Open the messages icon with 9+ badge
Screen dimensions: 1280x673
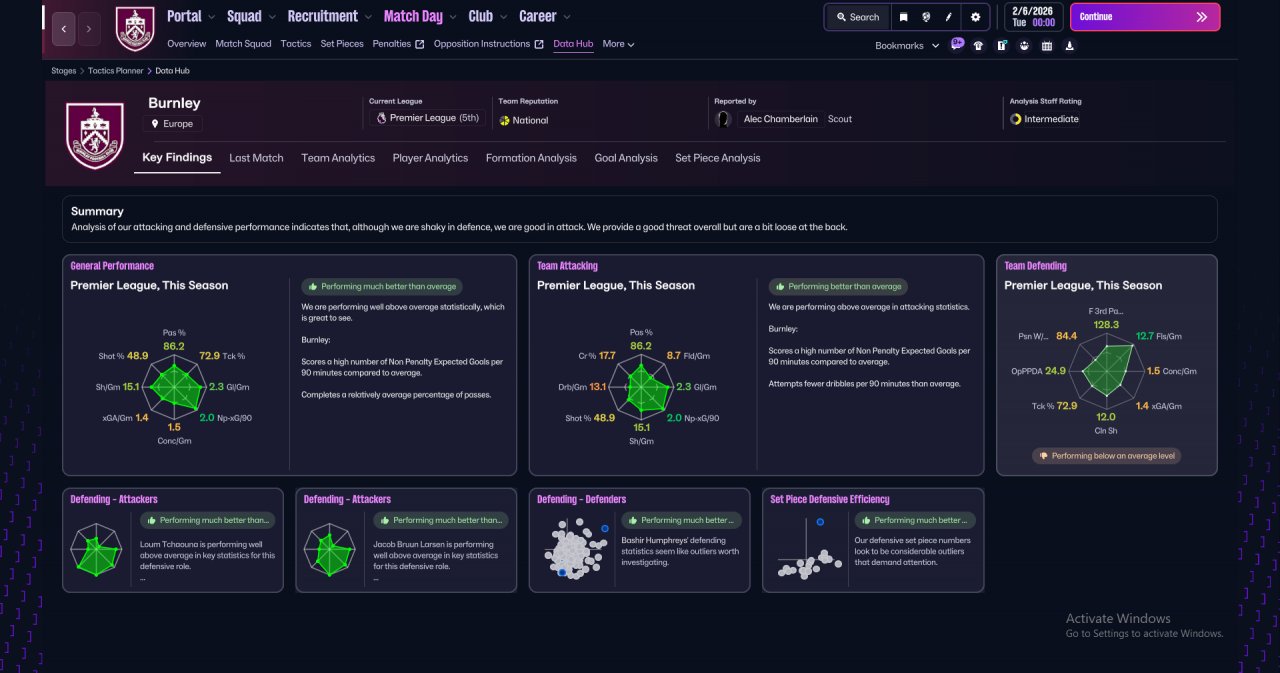coord(957,44)
